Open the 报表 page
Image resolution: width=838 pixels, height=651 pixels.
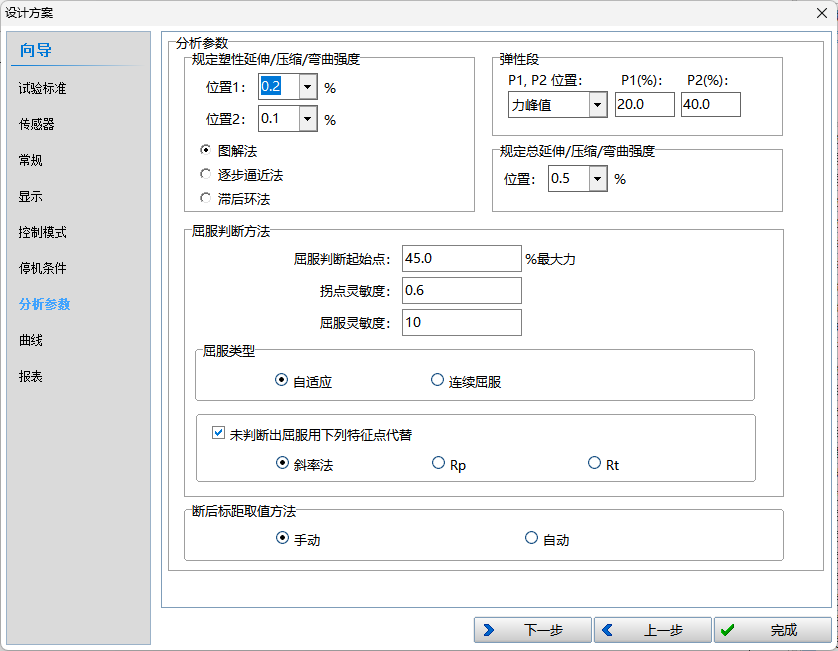[30, 376]
